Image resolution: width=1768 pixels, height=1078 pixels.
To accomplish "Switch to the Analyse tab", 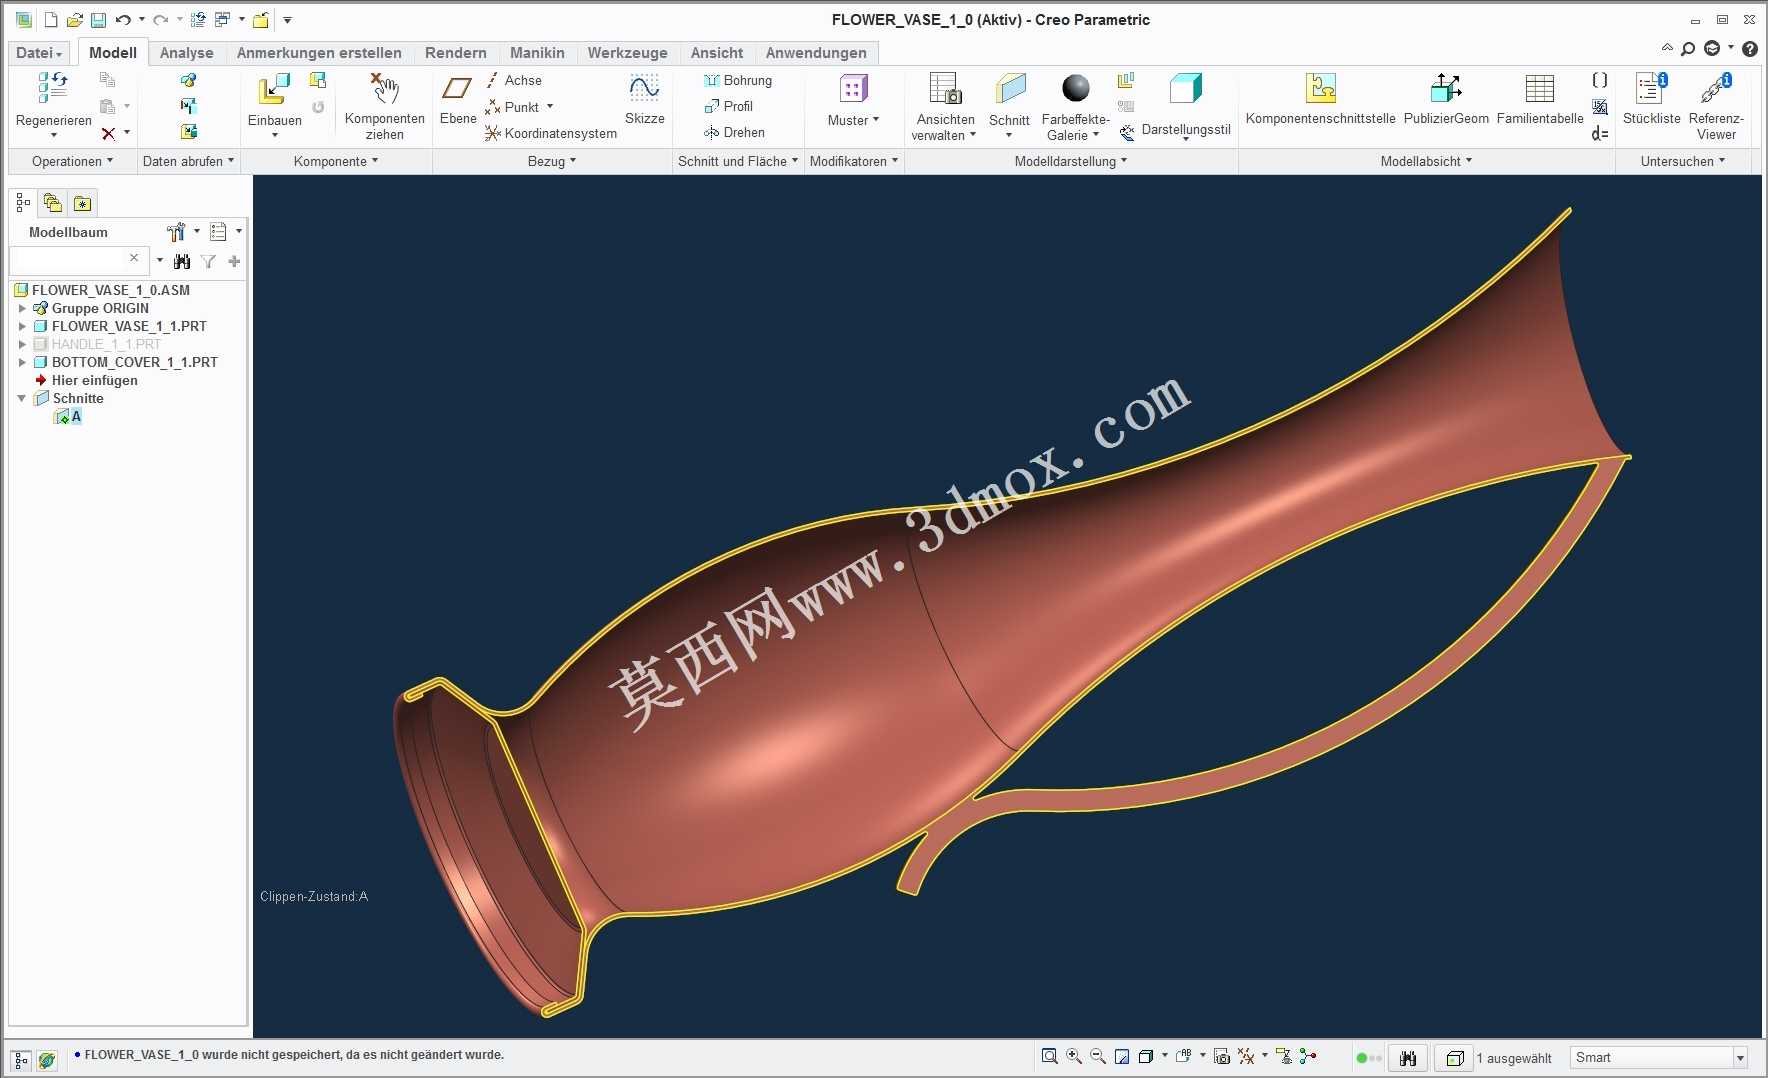I will [186, 53].
